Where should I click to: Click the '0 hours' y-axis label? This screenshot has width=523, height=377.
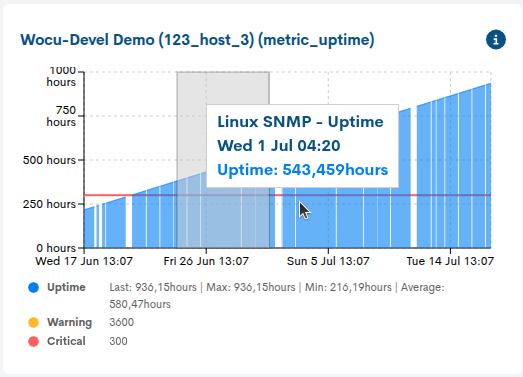[56, 248]
